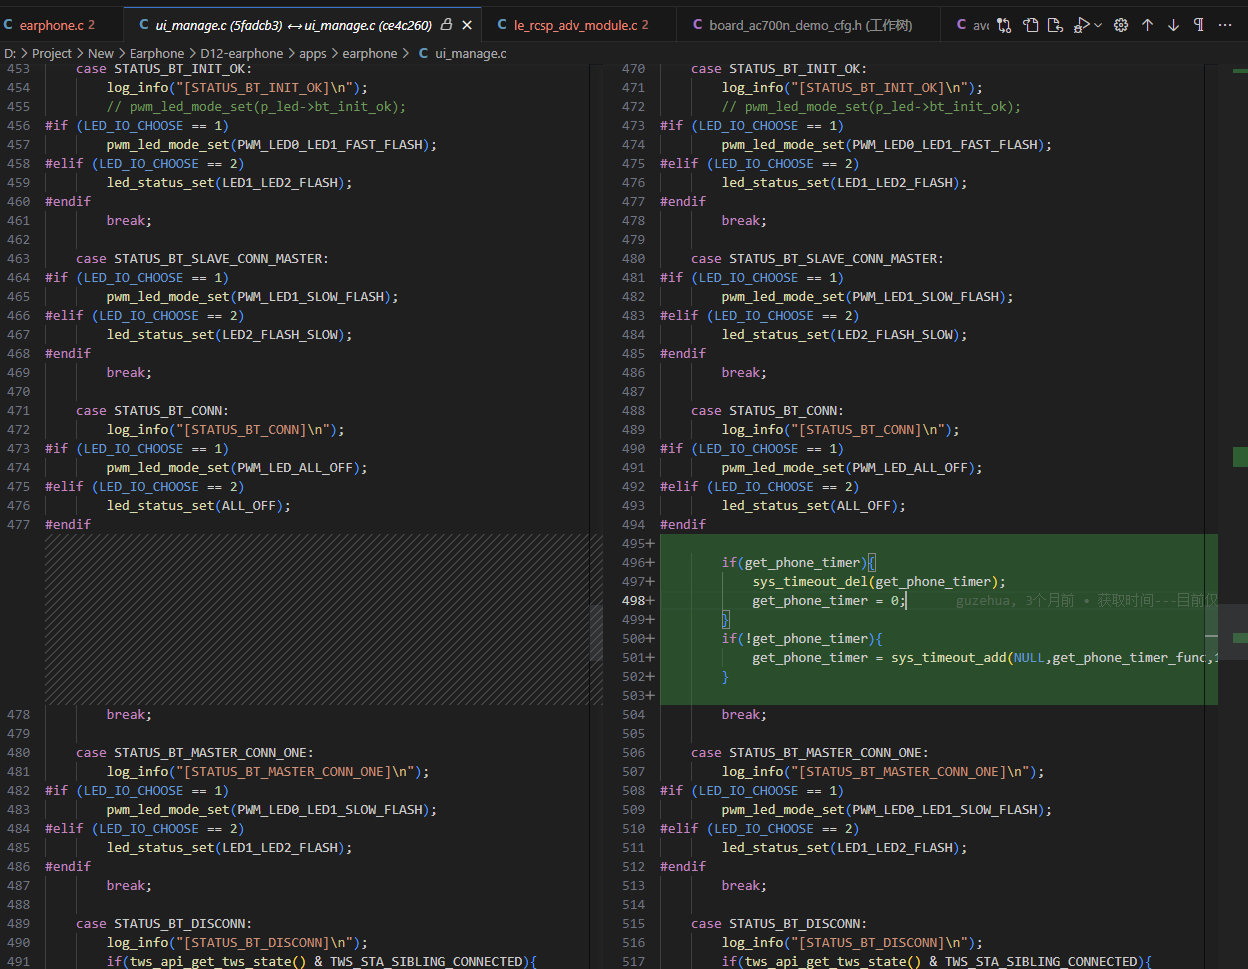Click the sys_timeout_add call on line 501
Screen dimensions: 1248x969
pyautogui.click(x=984, y=658)
